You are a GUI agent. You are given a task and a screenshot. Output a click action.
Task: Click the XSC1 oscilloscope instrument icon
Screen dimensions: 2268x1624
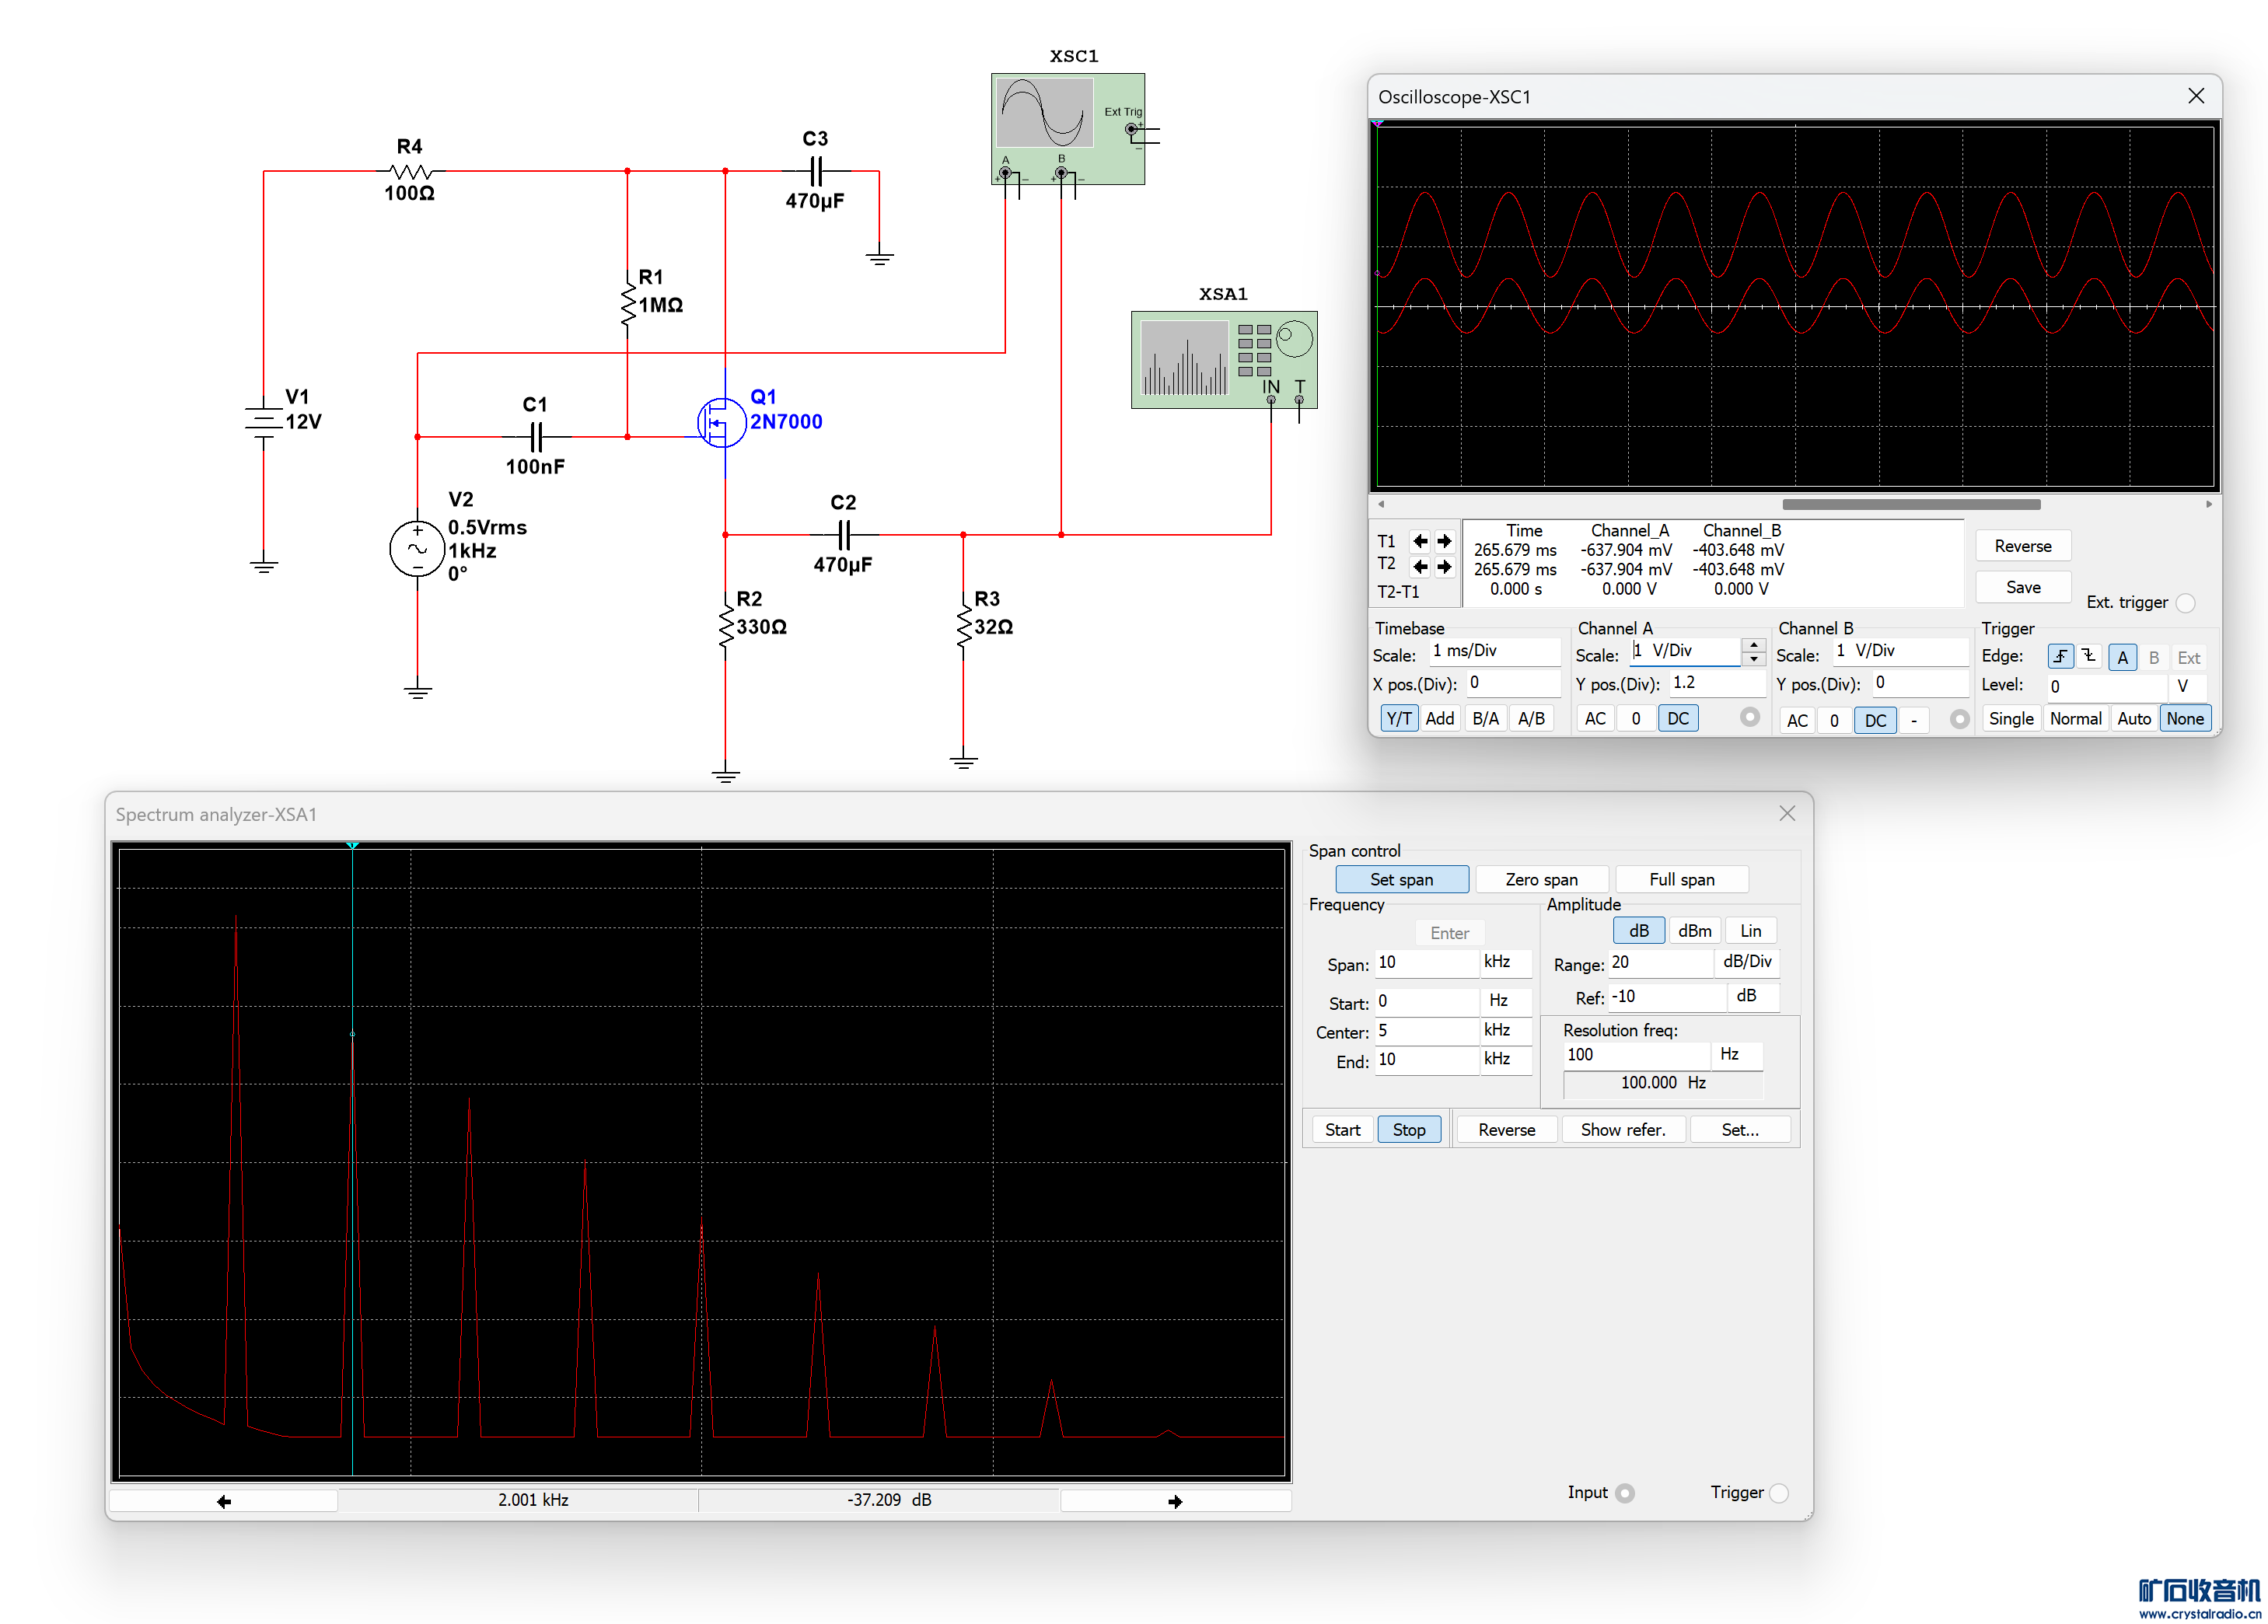click(x=1068, y=128)
